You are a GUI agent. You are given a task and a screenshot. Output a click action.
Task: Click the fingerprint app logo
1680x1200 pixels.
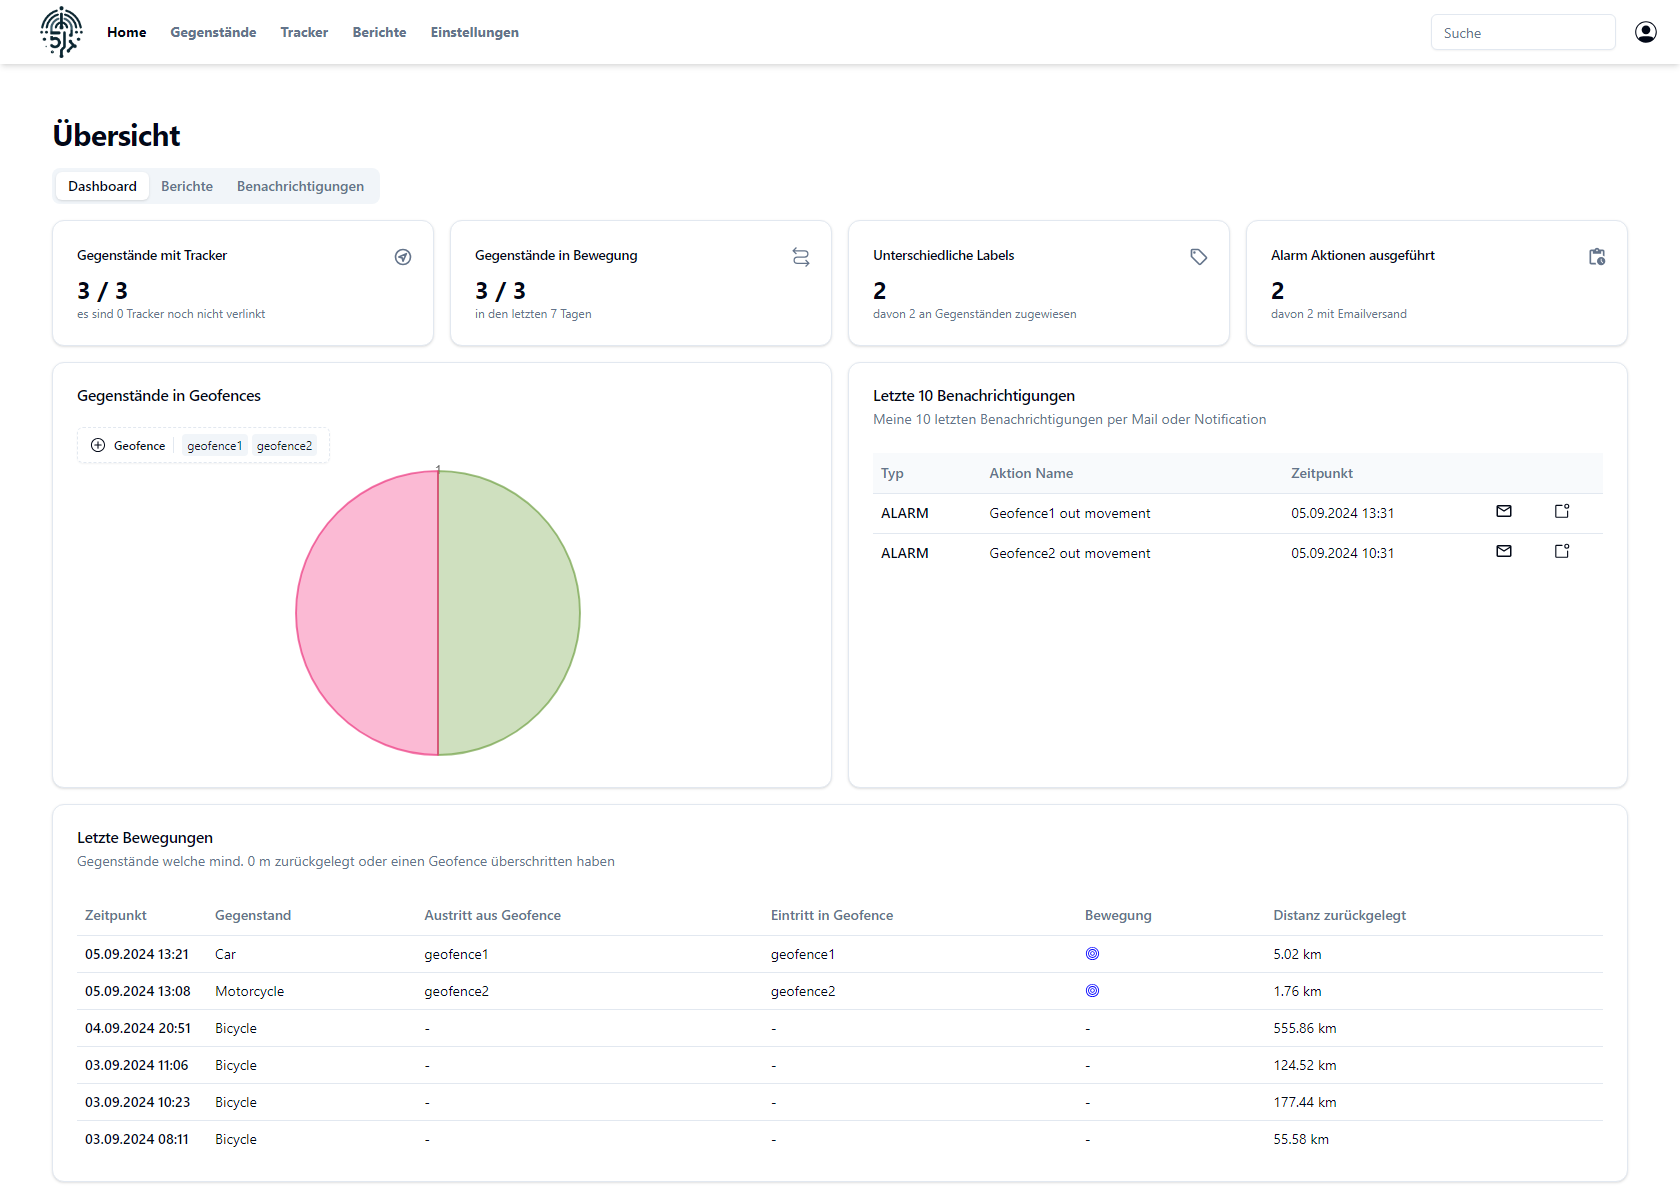61,32
